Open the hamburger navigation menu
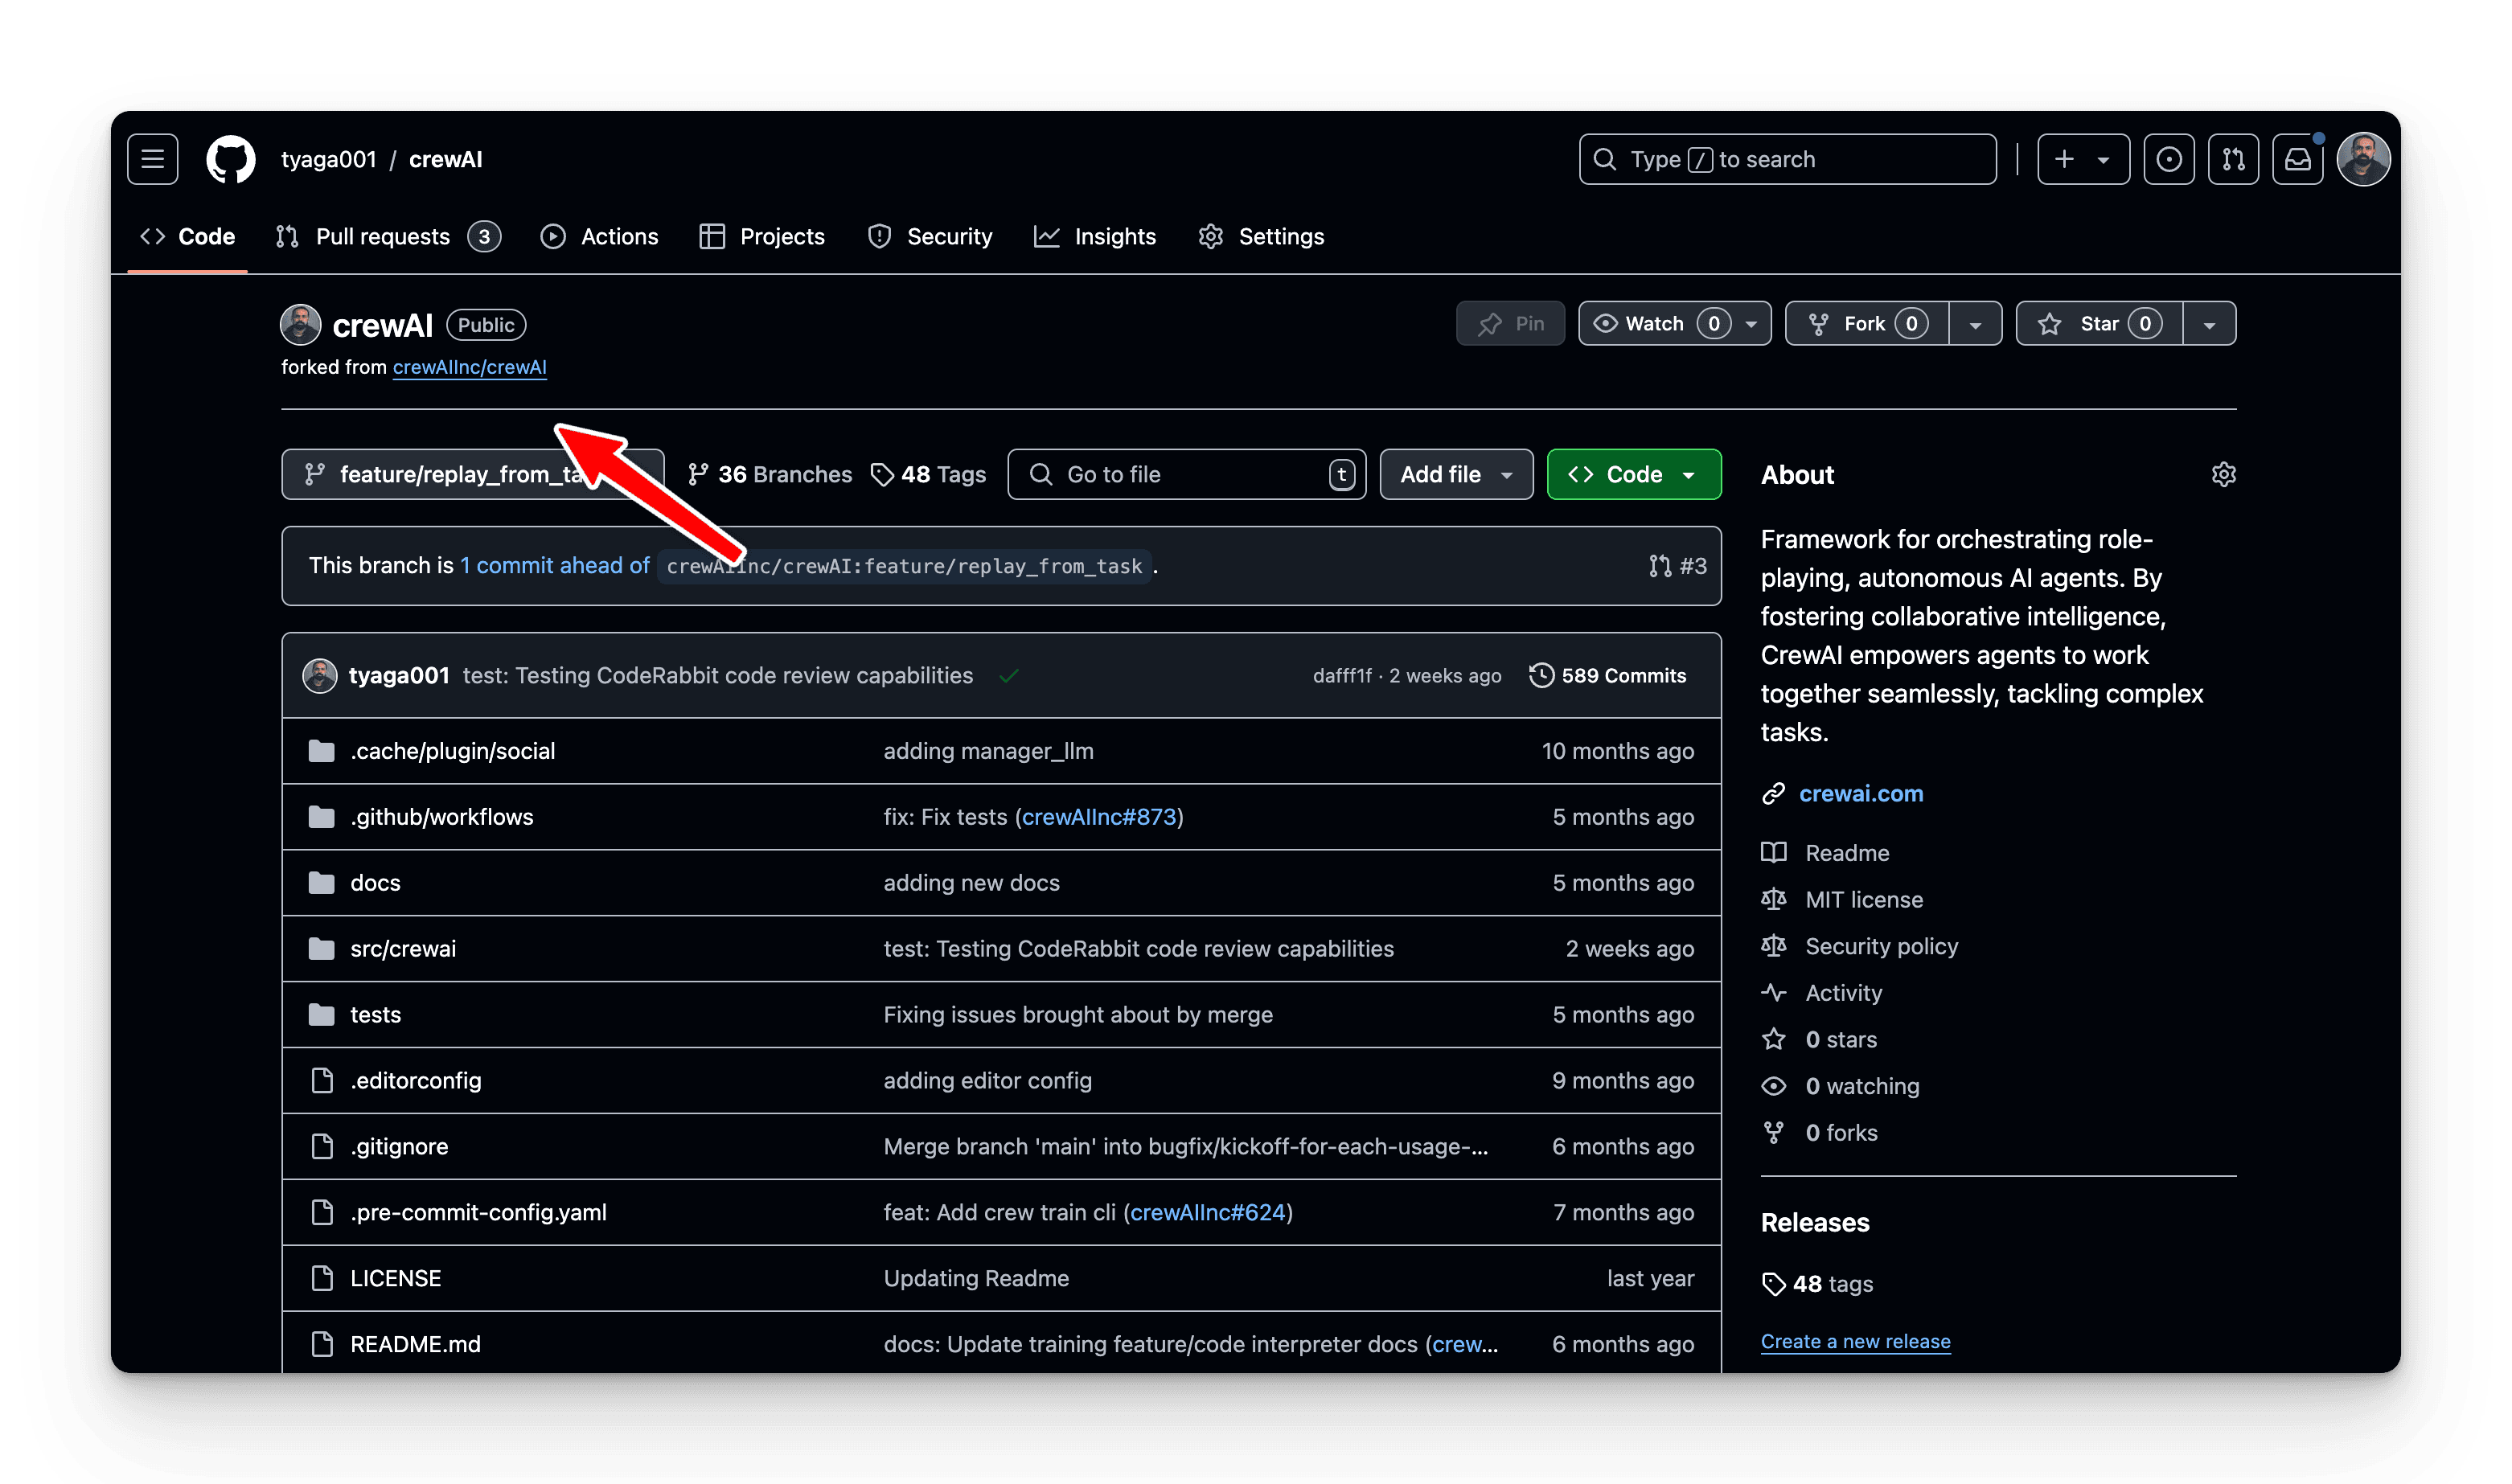The width and height of the screenshot is (2512, 1484). coord(152,159)
